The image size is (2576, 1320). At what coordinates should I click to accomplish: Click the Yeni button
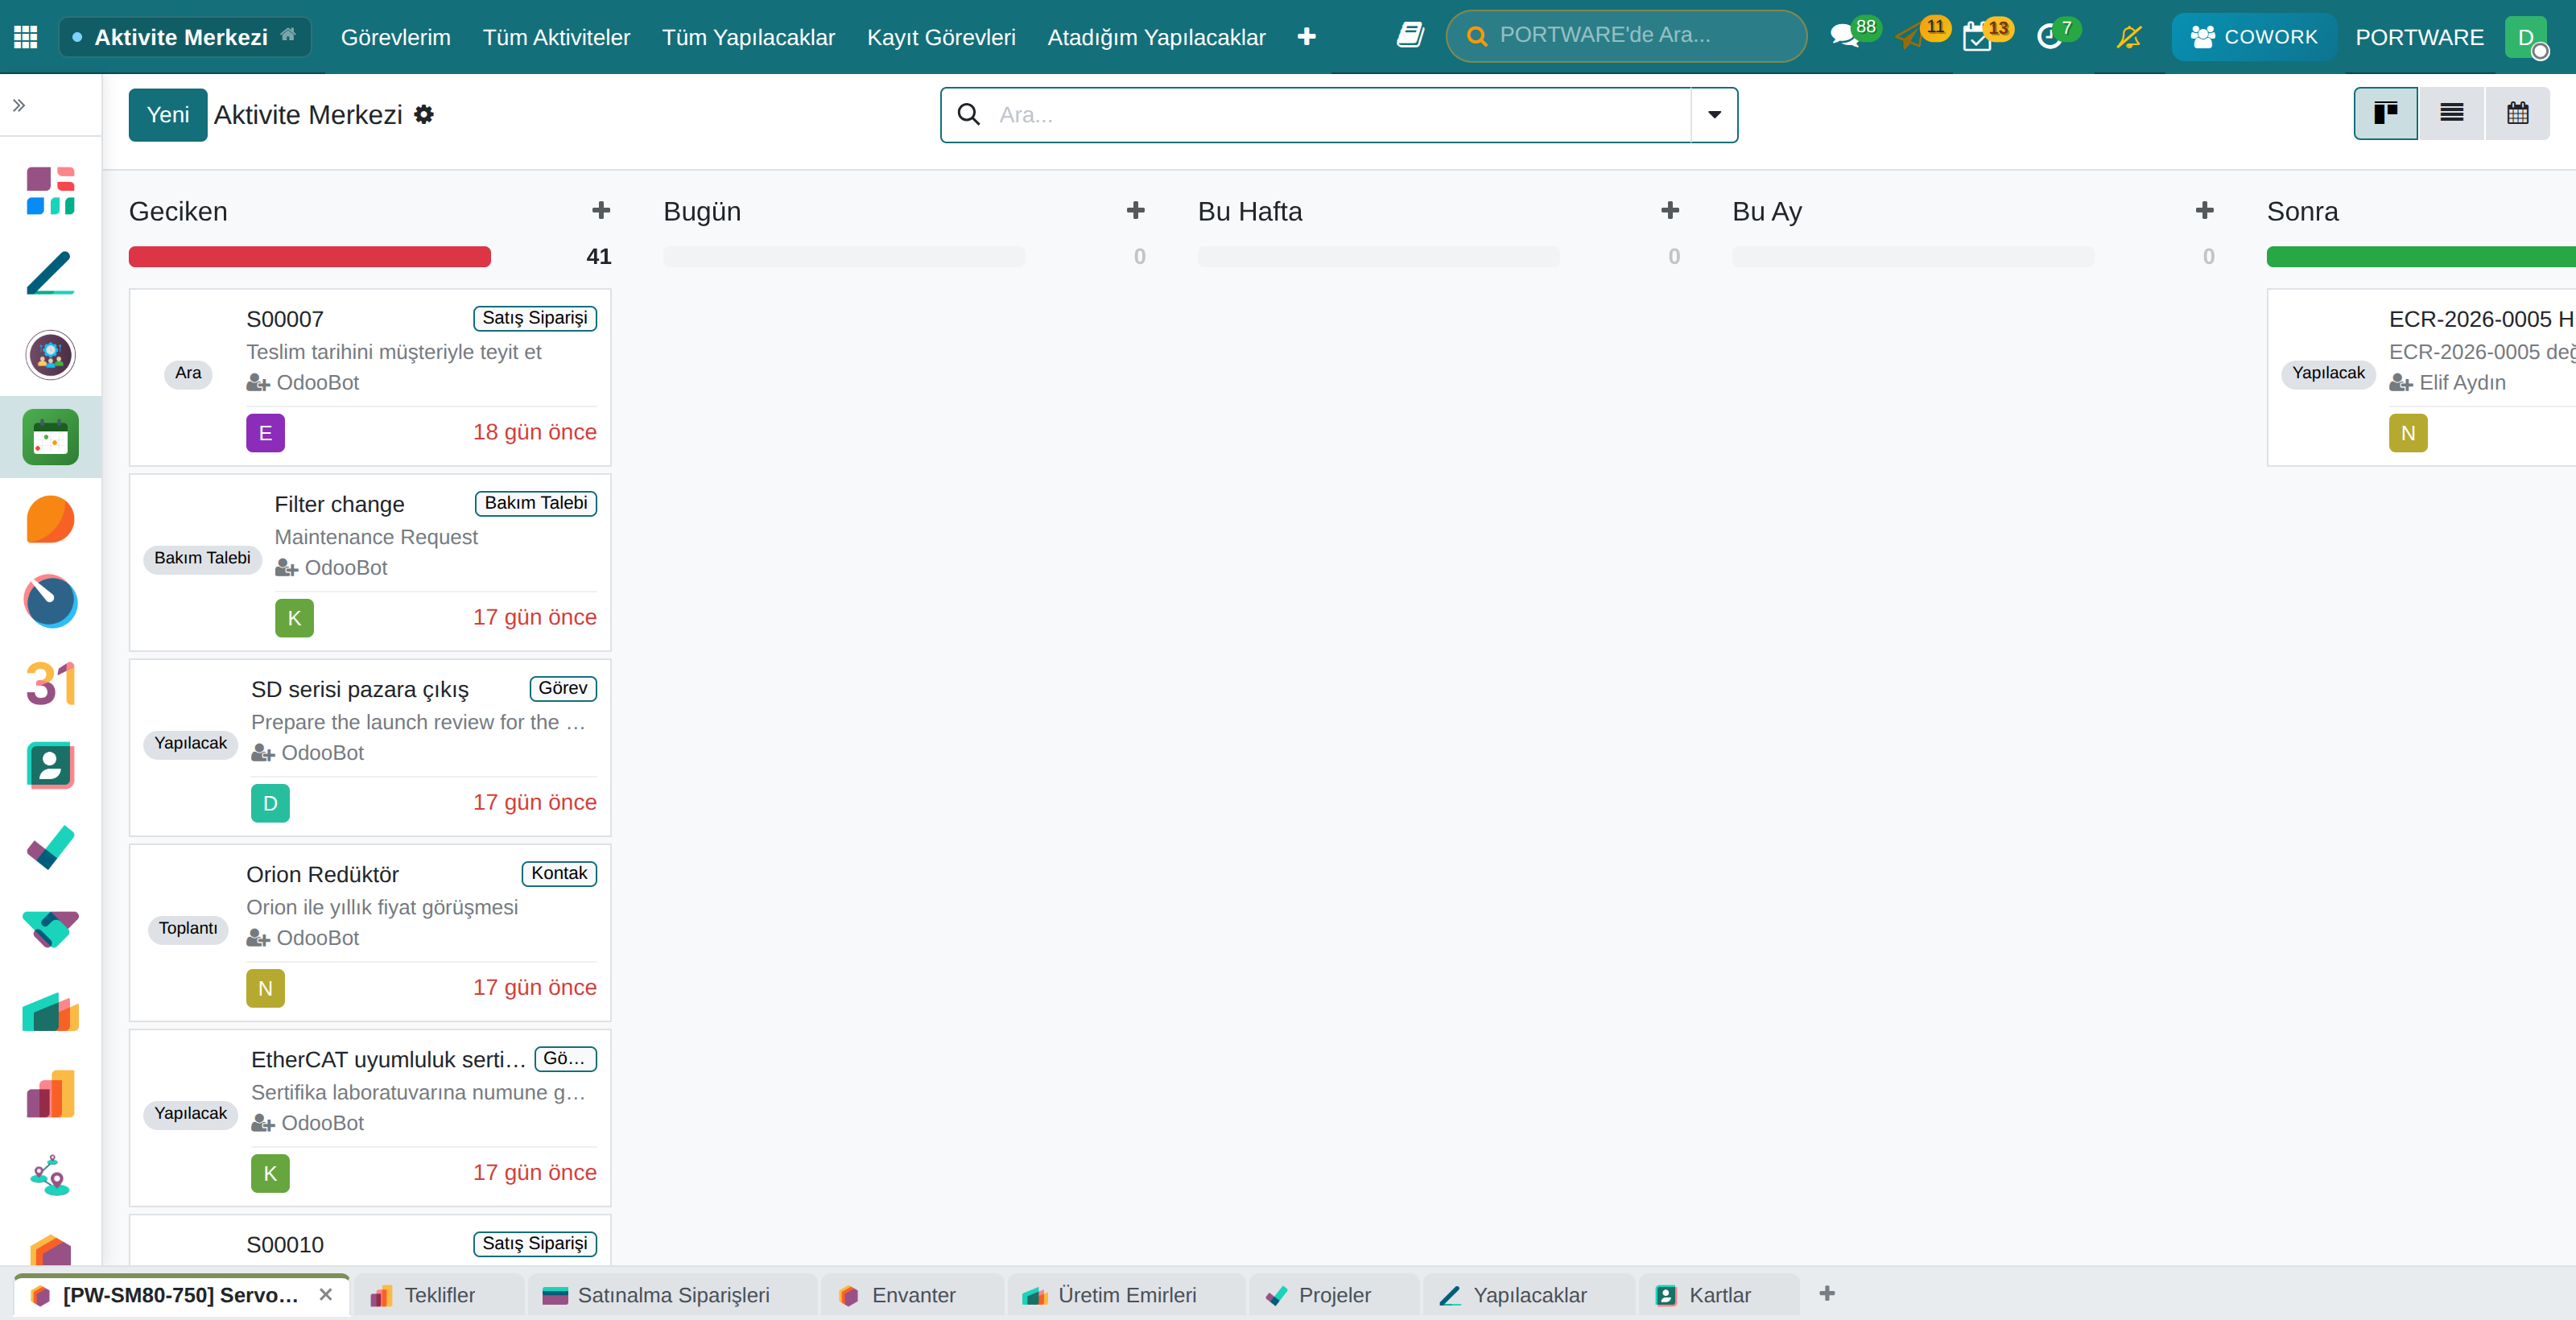pyautogui.click(x=168, y=115)
